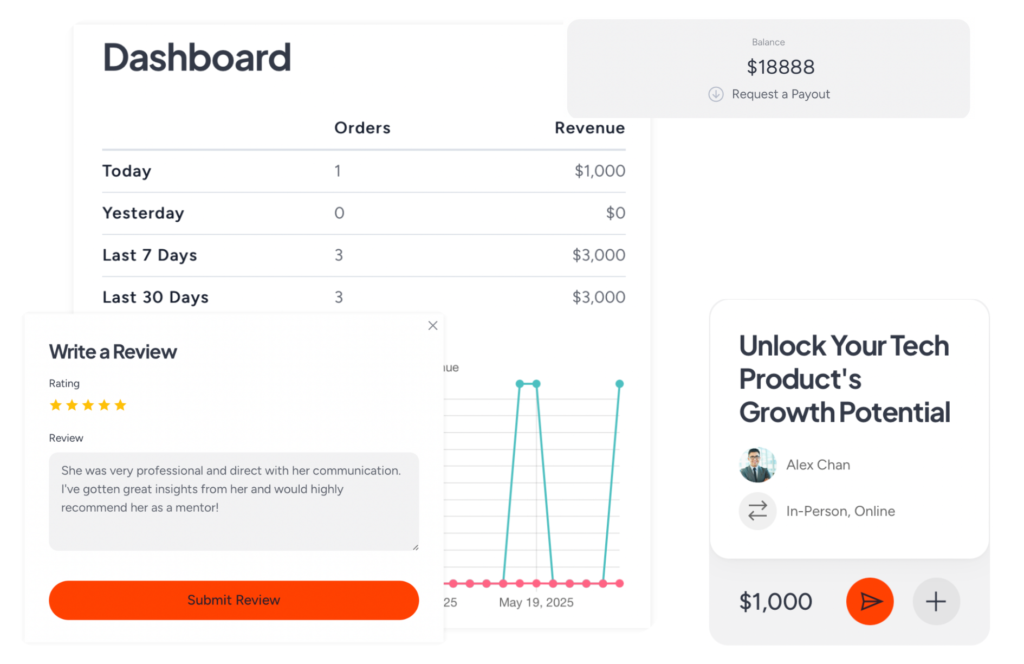
Task: Click the review textarea's resize handle
Action: pos(414,546)
